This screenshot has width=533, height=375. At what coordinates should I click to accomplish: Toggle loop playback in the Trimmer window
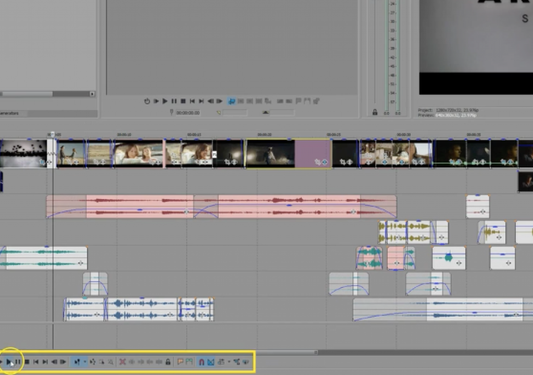(x=147, y=101)
